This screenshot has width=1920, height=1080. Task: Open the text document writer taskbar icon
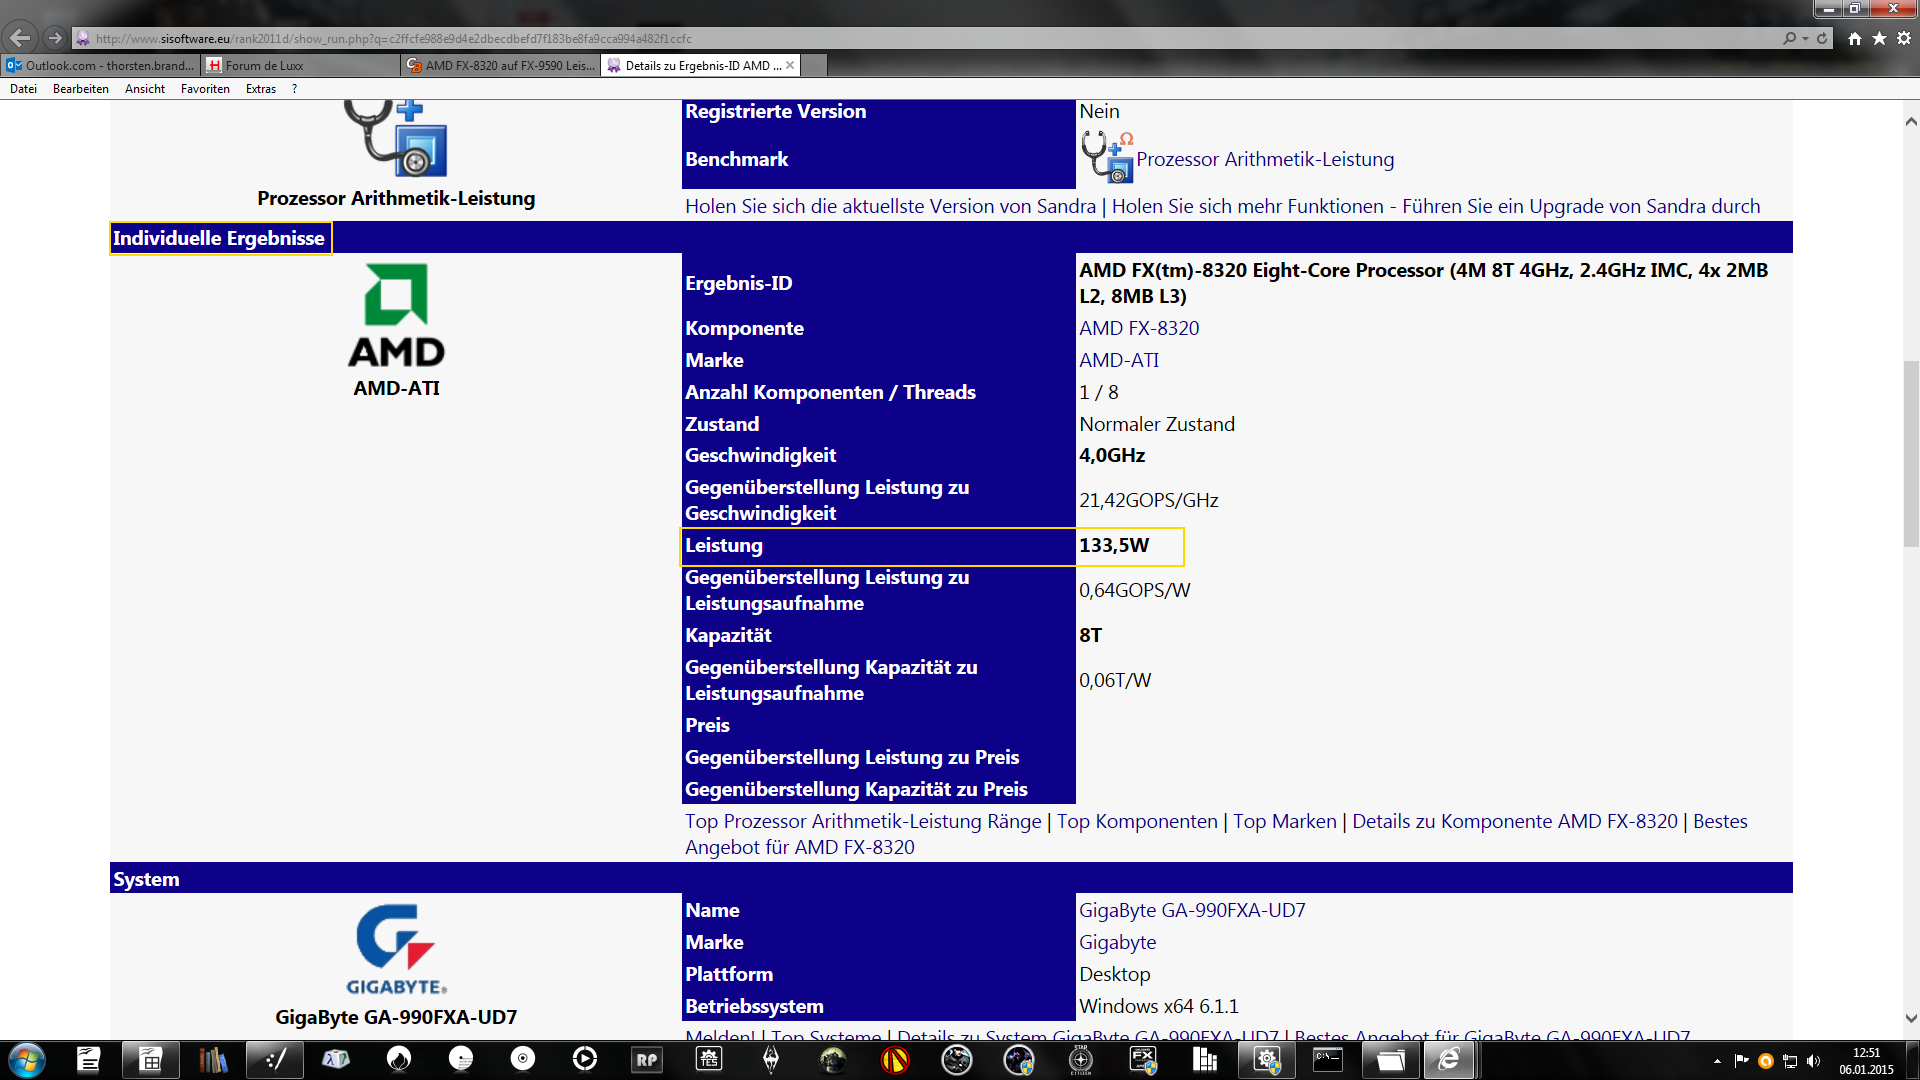[x=89, y=1059]
